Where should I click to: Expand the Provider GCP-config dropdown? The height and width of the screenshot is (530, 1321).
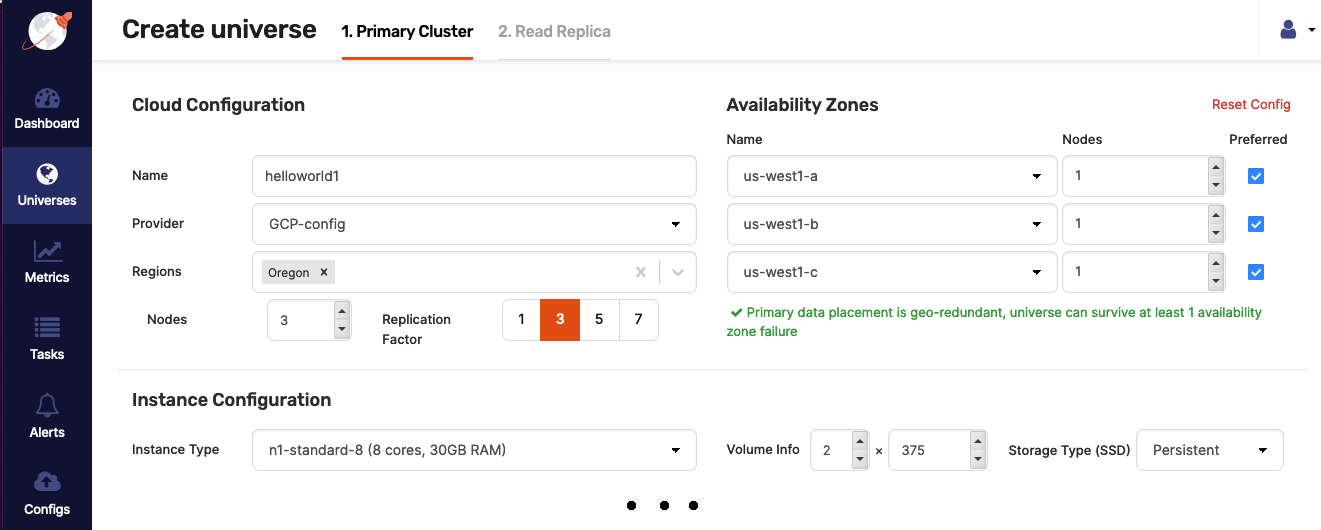[474, 224]
